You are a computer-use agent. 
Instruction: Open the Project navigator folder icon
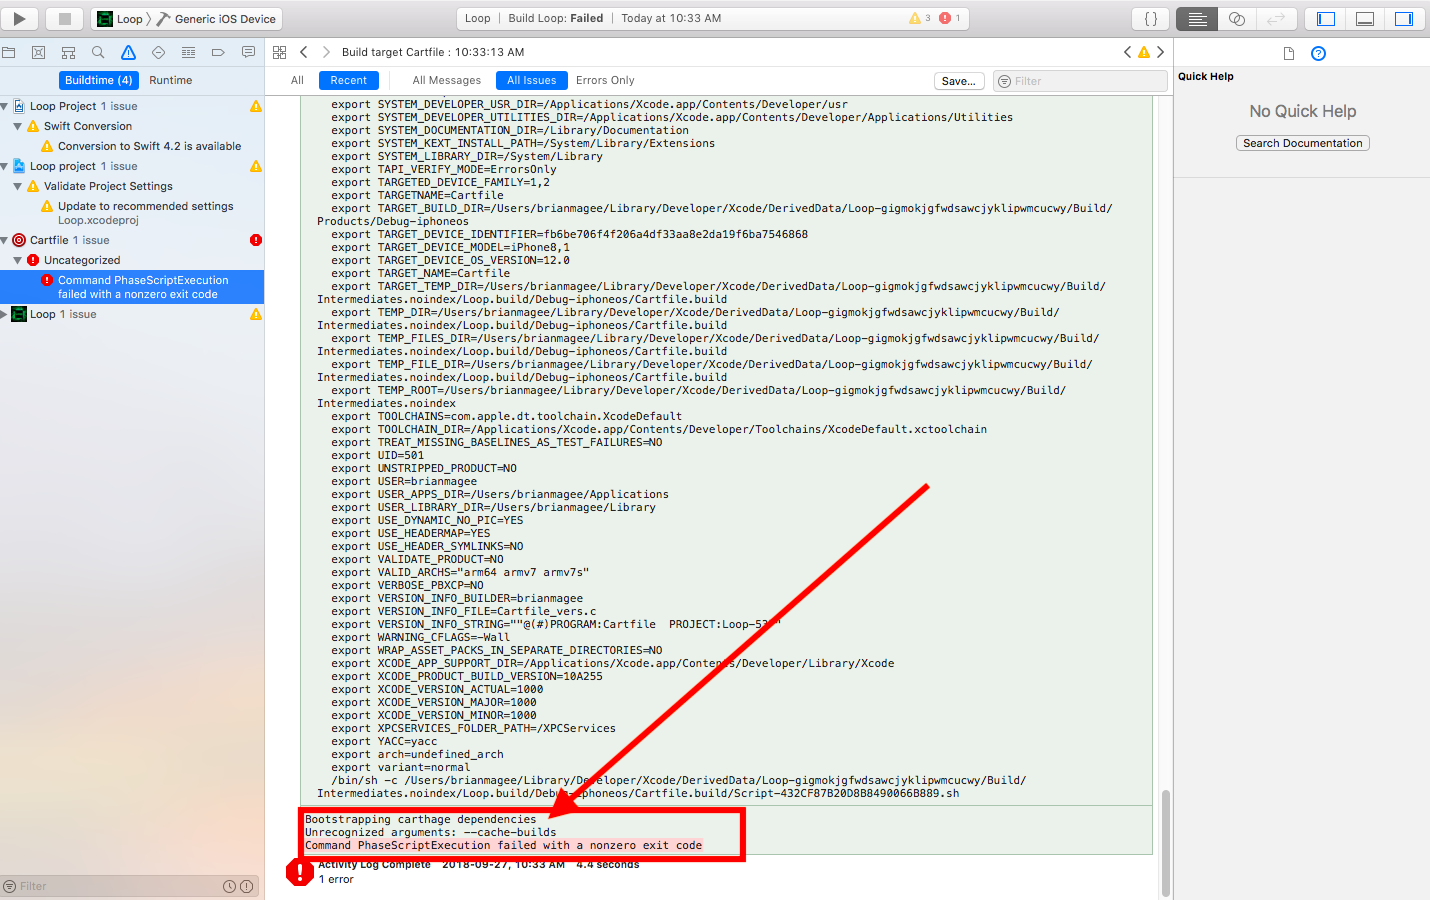click(x=9, y=52)
